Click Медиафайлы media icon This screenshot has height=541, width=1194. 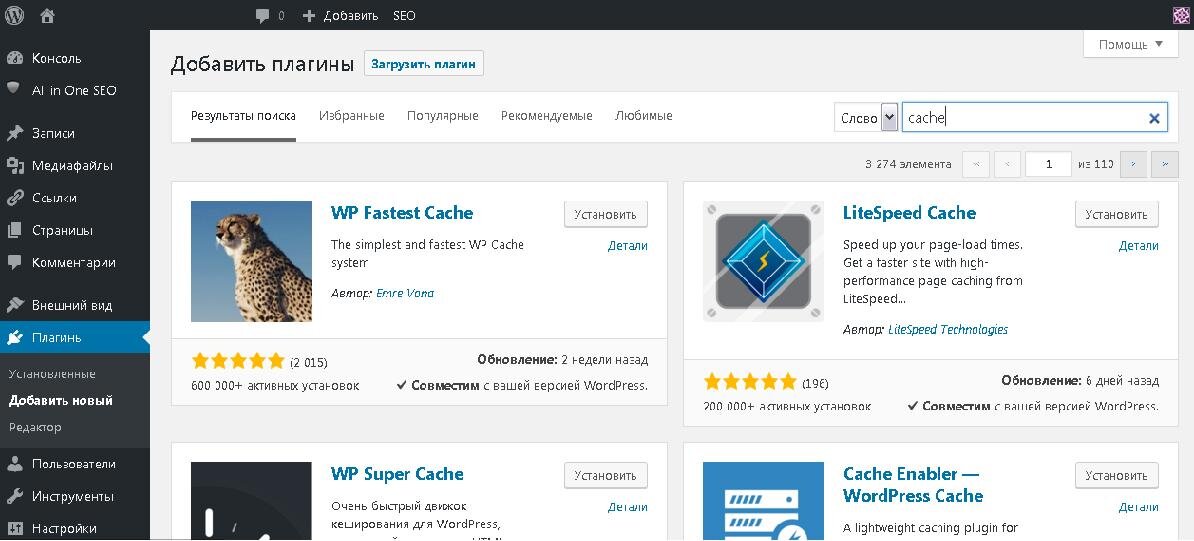point(14,165)
